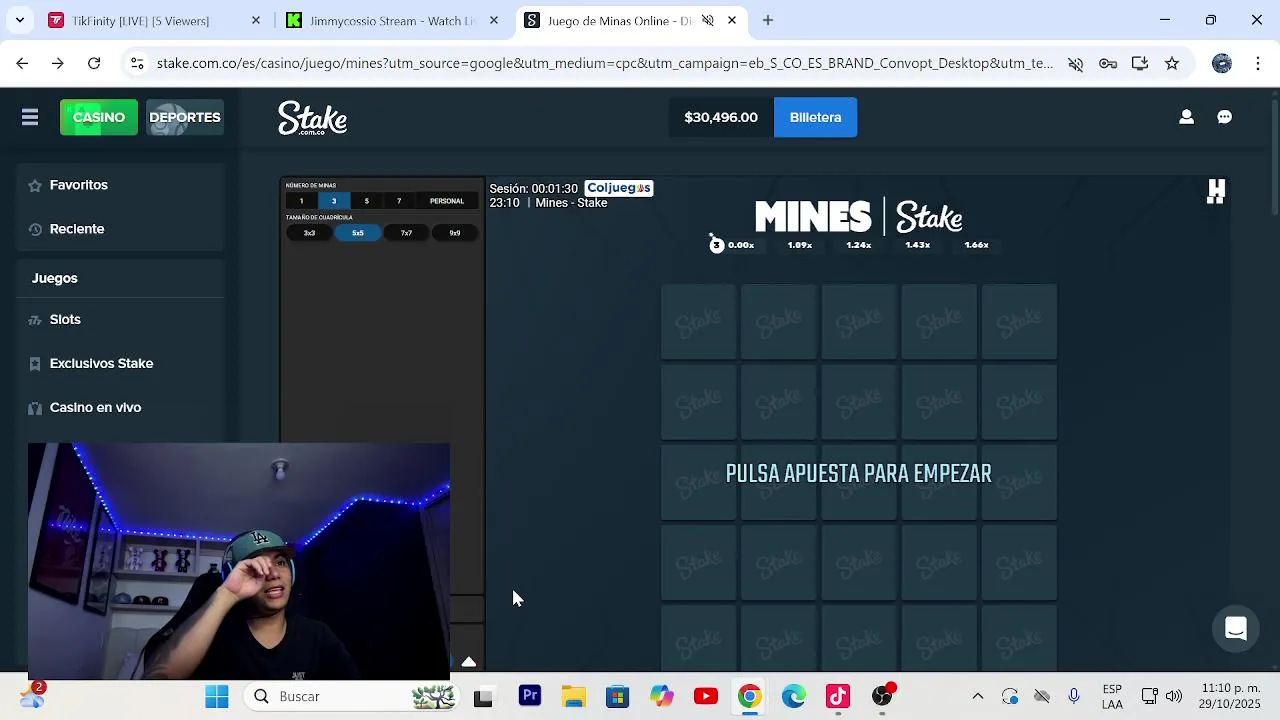Open the live support chat widget
1280x720 pixels.
click(1236, 629)
